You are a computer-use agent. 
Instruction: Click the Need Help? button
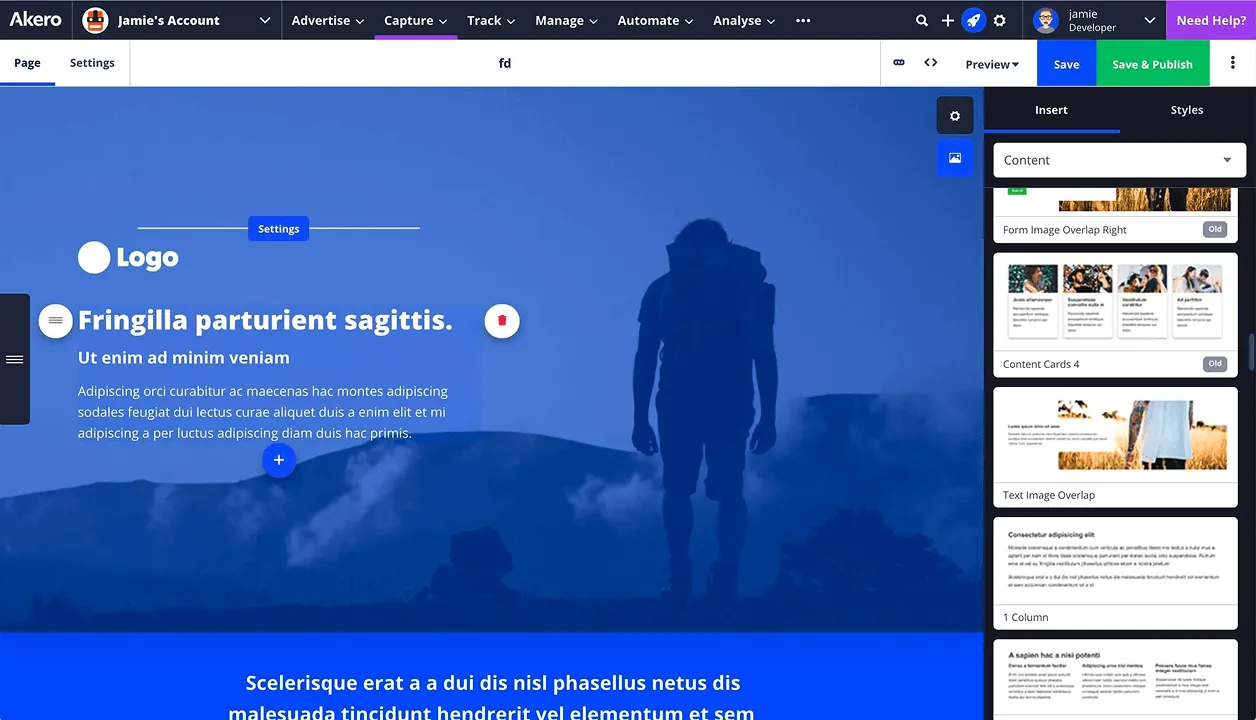(1211, 20)
